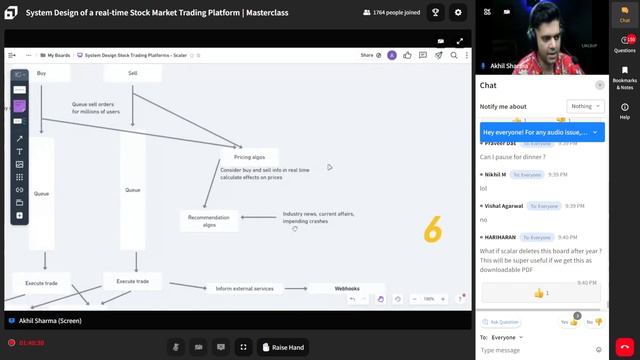
Task: Click the rocket launch icon in whiteboard toolbar
Action: (x=438, y=55)
